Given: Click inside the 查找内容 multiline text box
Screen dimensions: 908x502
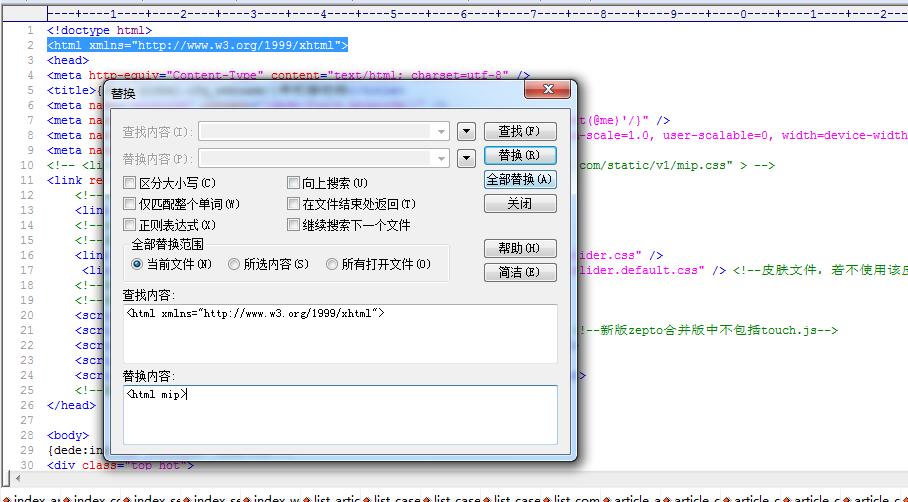Looking at the screenshot, I should pyautogui.click(x=340, y=335).
